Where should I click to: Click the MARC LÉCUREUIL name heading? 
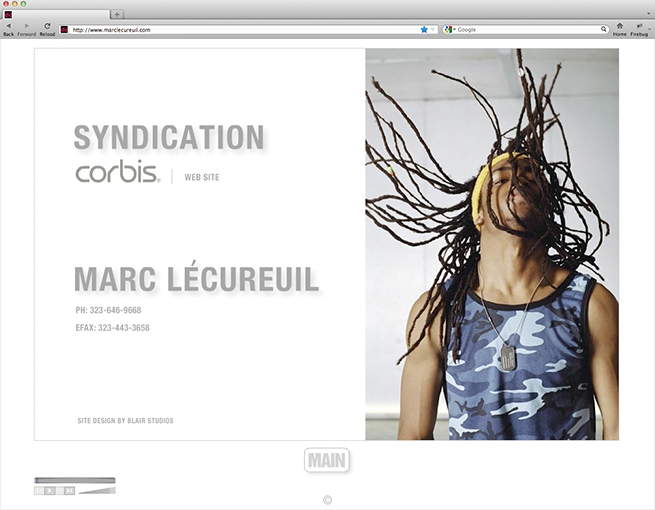click(x=196, y=277)
